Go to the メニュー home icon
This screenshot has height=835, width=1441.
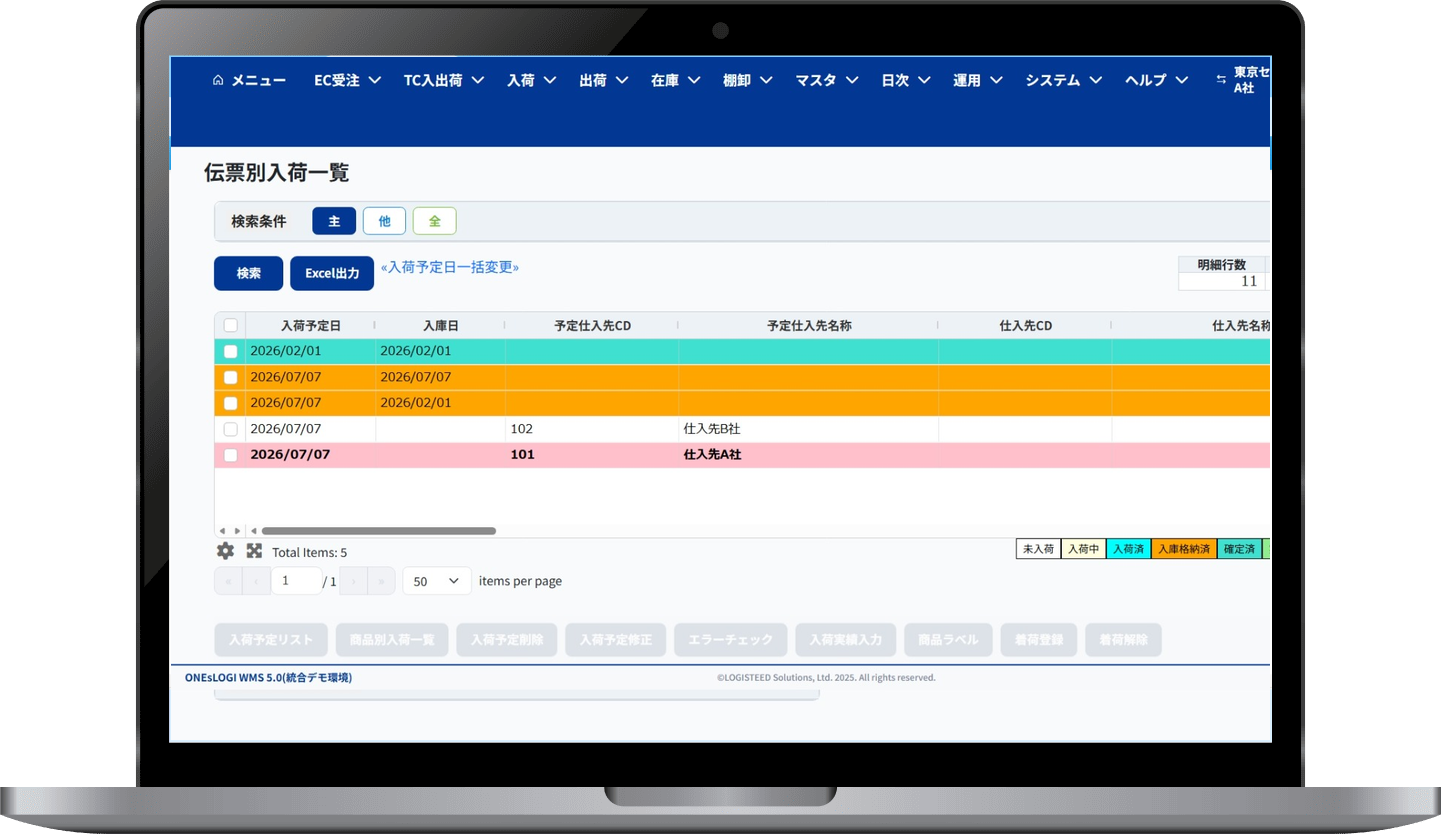(218, 81)
